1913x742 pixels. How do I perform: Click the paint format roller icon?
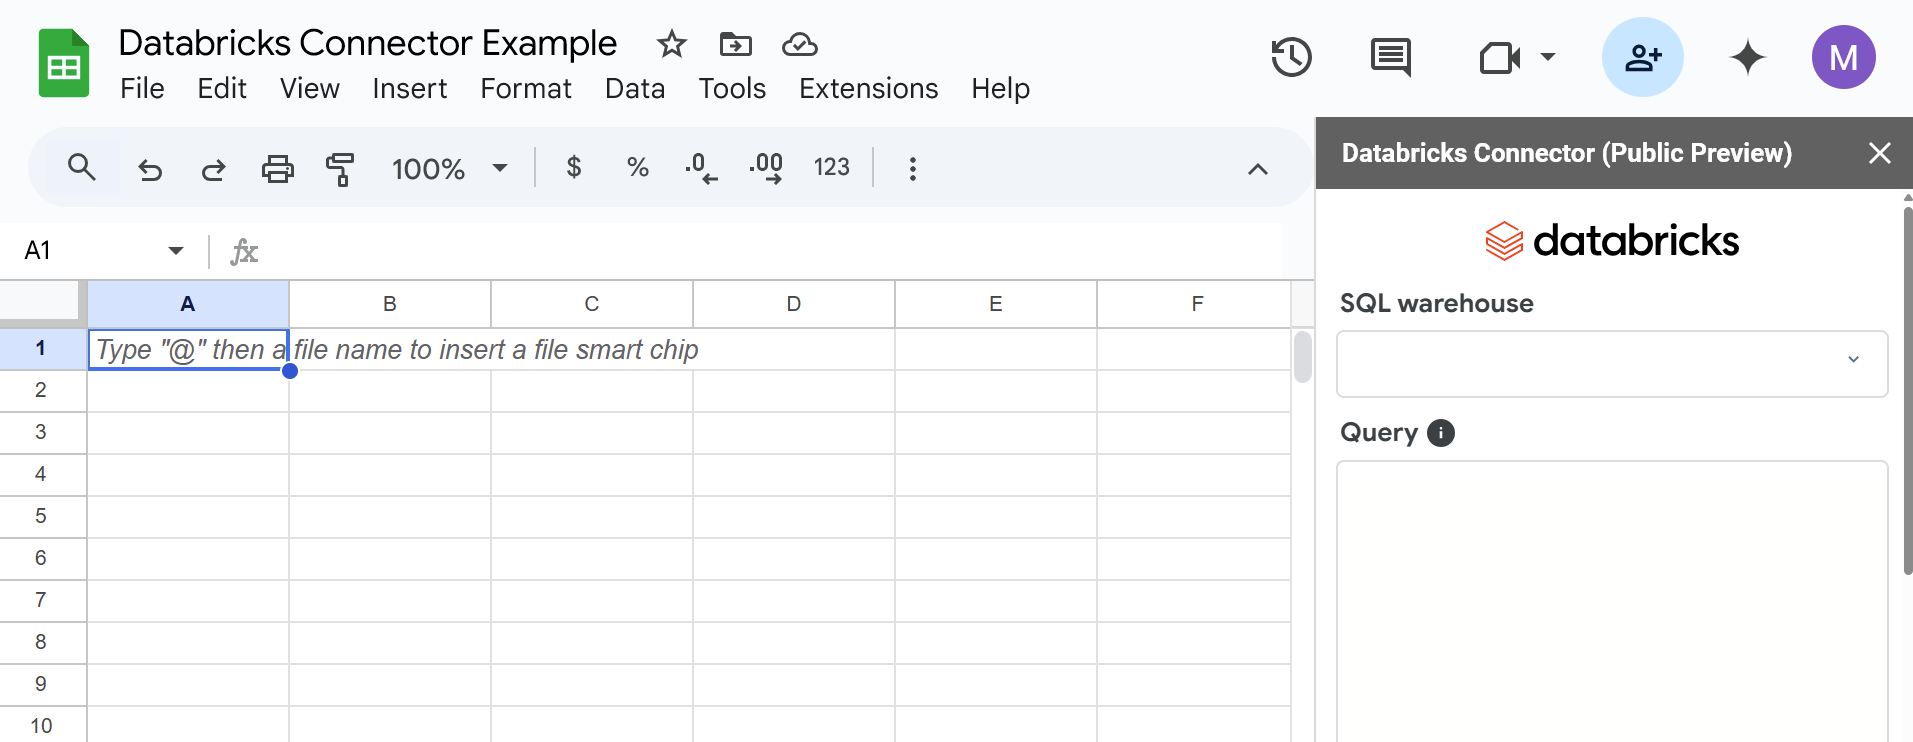pyautogui.click(x=340, y=168)
